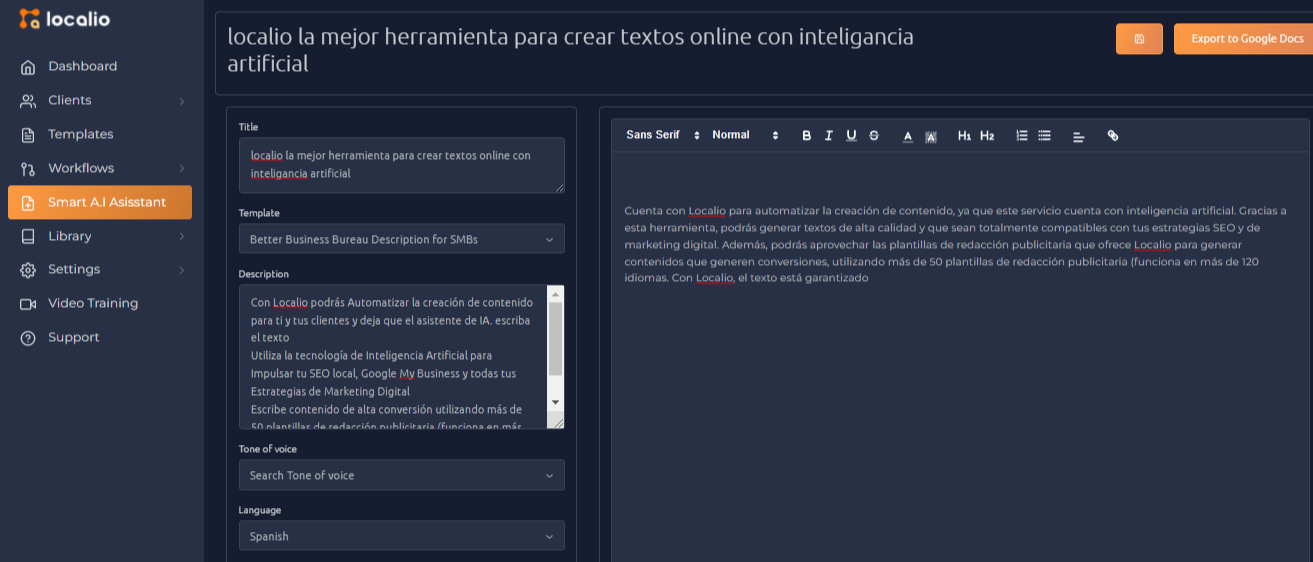
Task: Click the orange save icon button
Action: click(1139, 38)
